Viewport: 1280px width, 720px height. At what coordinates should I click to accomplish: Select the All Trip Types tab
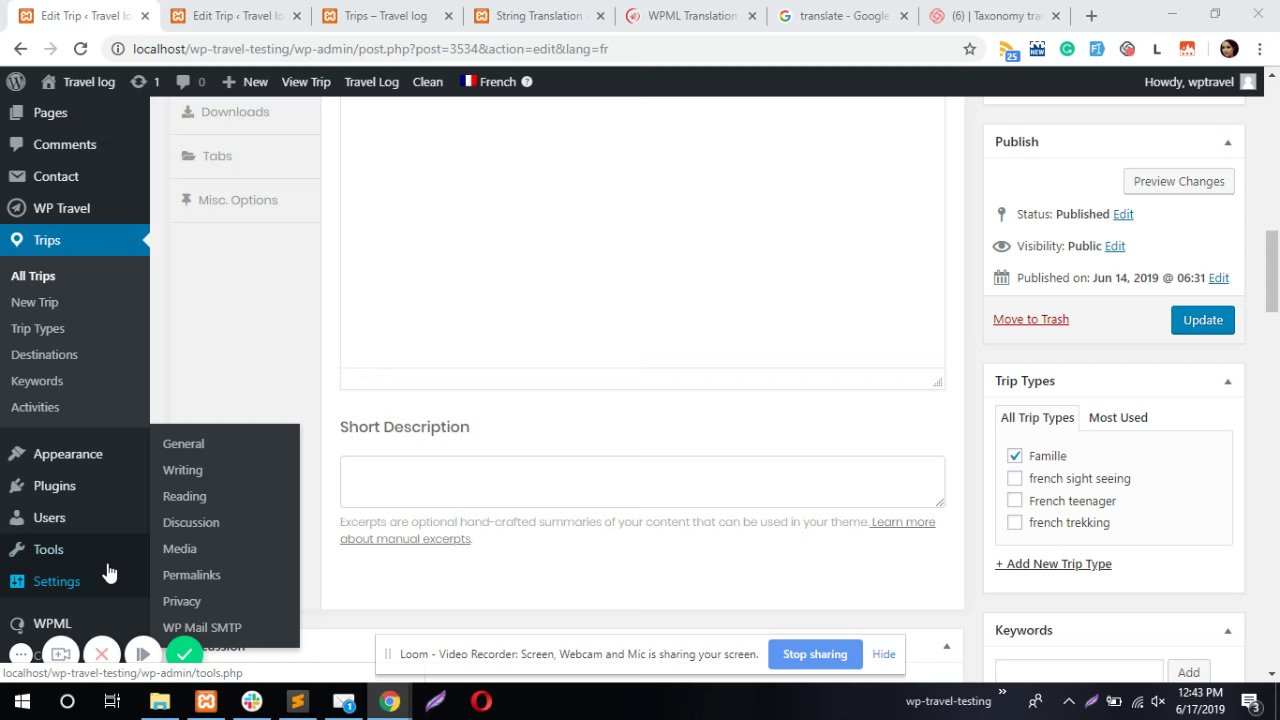(x=1037, y=418)
